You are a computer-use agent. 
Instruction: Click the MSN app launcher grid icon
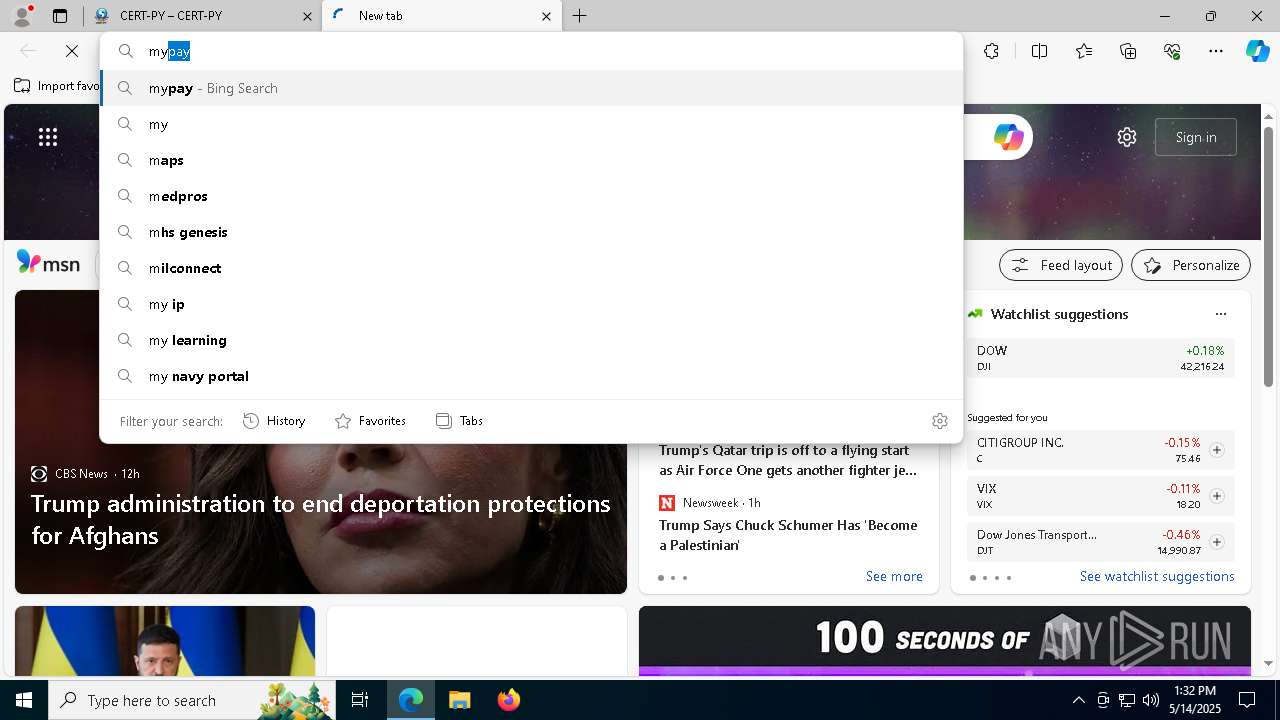[48, 137]
